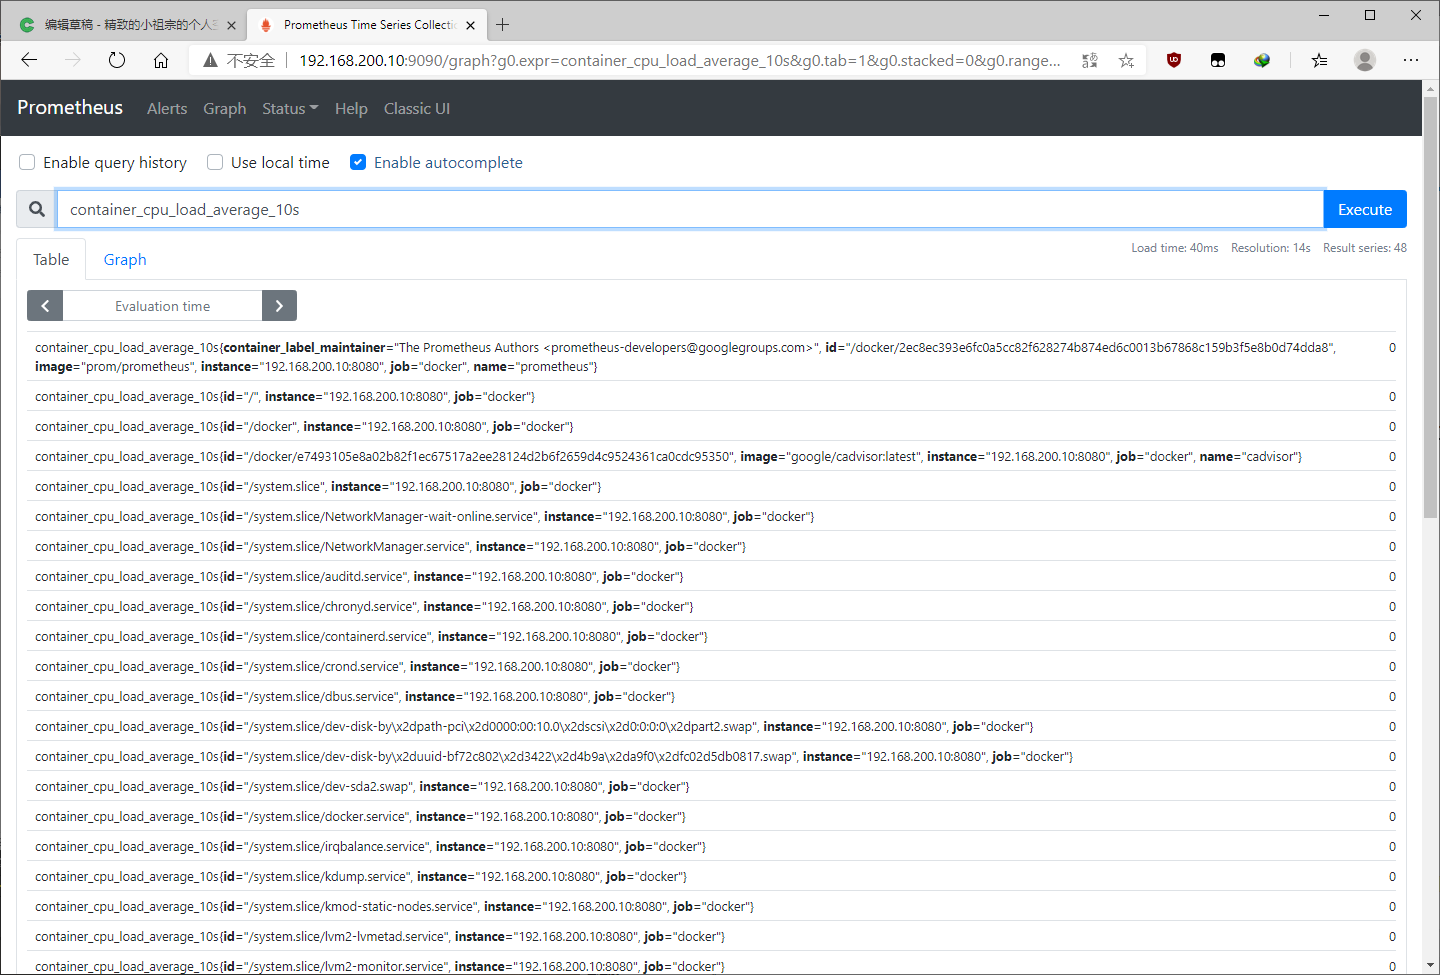Open the colorful globe extension icon
This screenshot has width=1440, height=975.
pos(1262,60)
